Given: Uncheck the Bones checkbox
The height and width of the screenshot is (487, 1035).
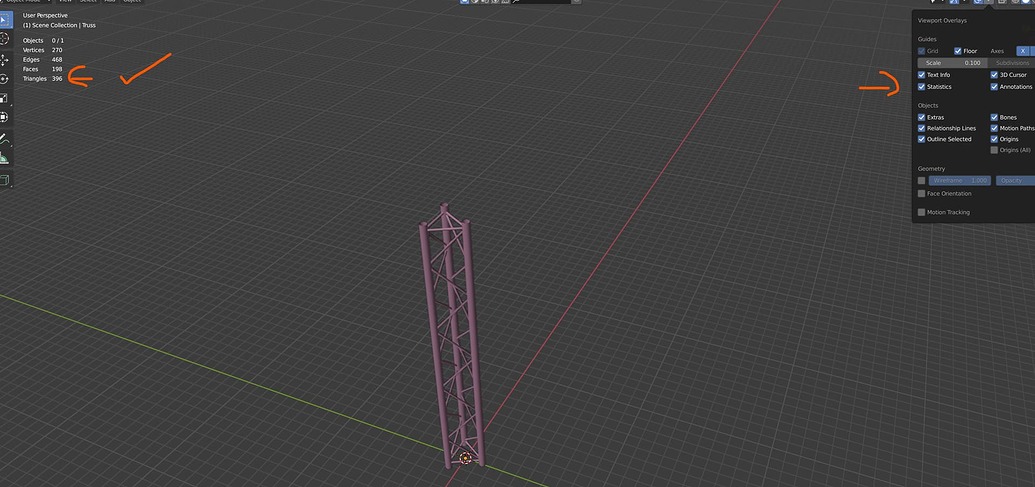Looking at the screenshot, I should pos(994,117).
